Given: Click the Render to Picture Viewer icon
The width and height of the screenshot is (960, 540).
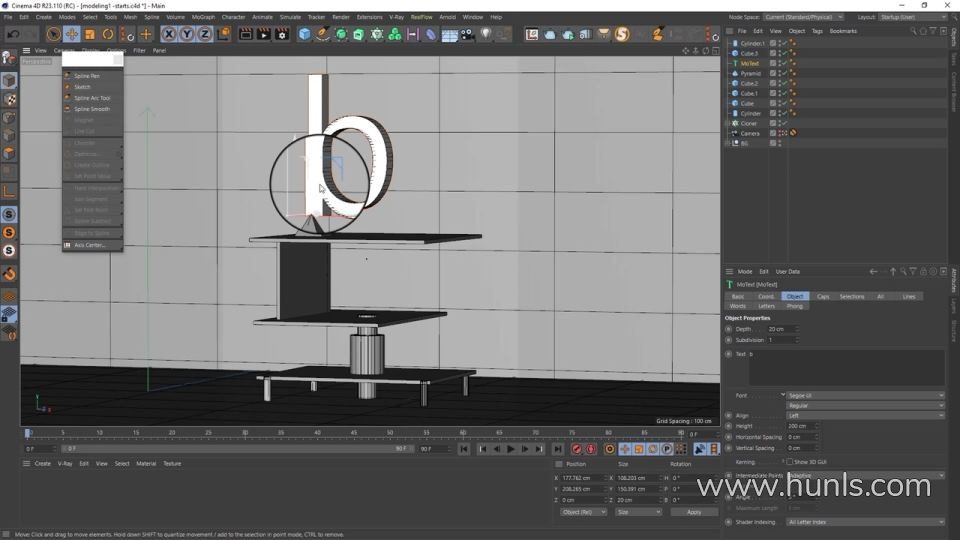Looking at the screenshot, I should [262, 34].
